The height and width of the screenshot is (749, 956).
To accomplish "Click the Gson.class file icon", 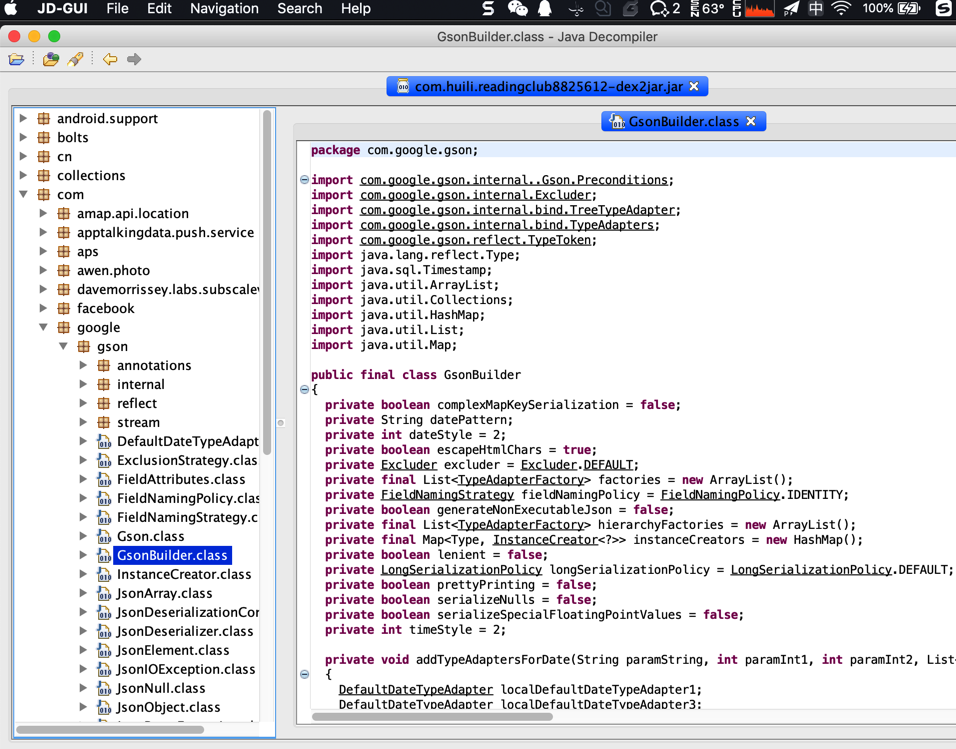I will pyautogui.click(x=104, y=537).
